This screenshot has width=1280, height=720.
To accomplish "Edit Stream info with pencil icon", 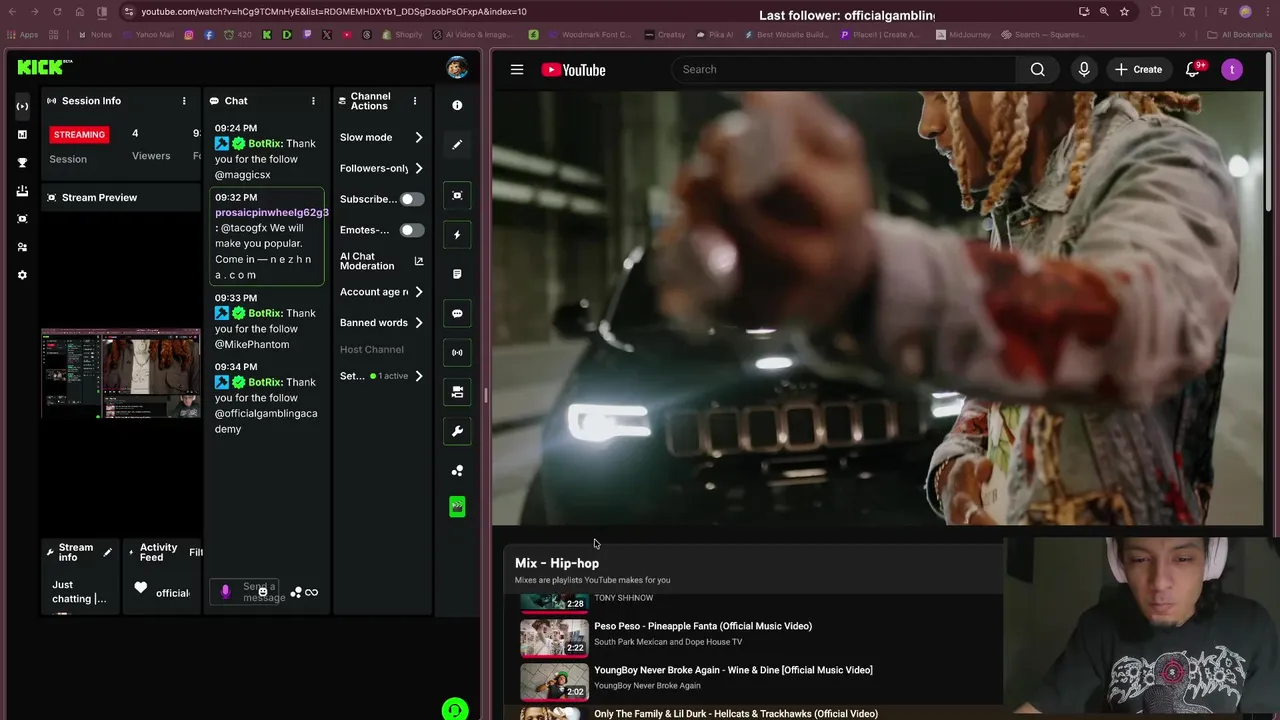I will point(108,552).
